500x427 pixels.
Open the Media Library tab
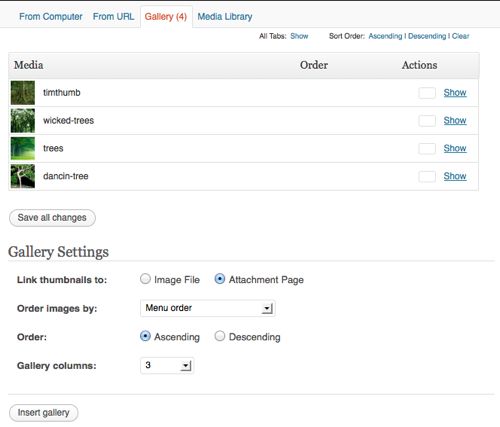(225, 17)
